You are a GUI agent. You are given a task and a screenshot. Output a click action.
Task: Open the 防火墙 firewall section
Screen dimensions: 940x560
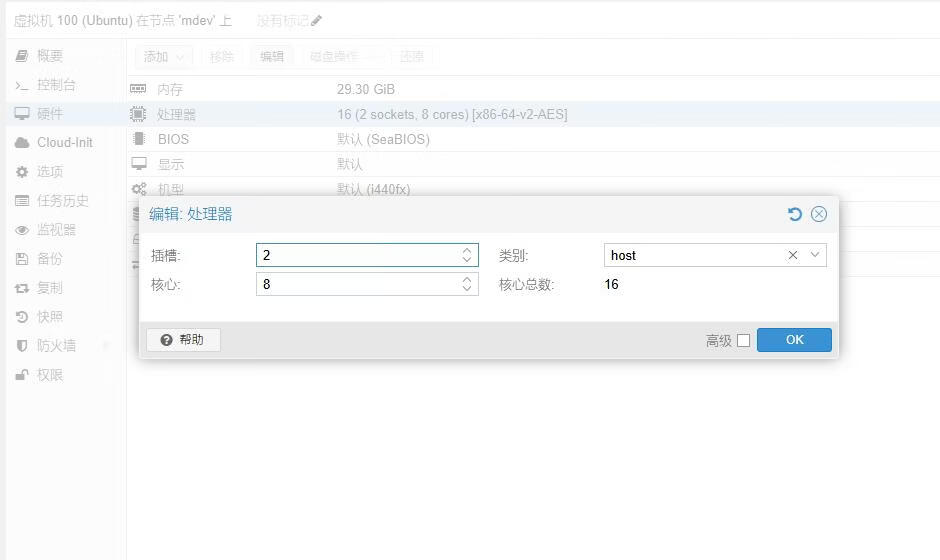click(x=56, y=345)
